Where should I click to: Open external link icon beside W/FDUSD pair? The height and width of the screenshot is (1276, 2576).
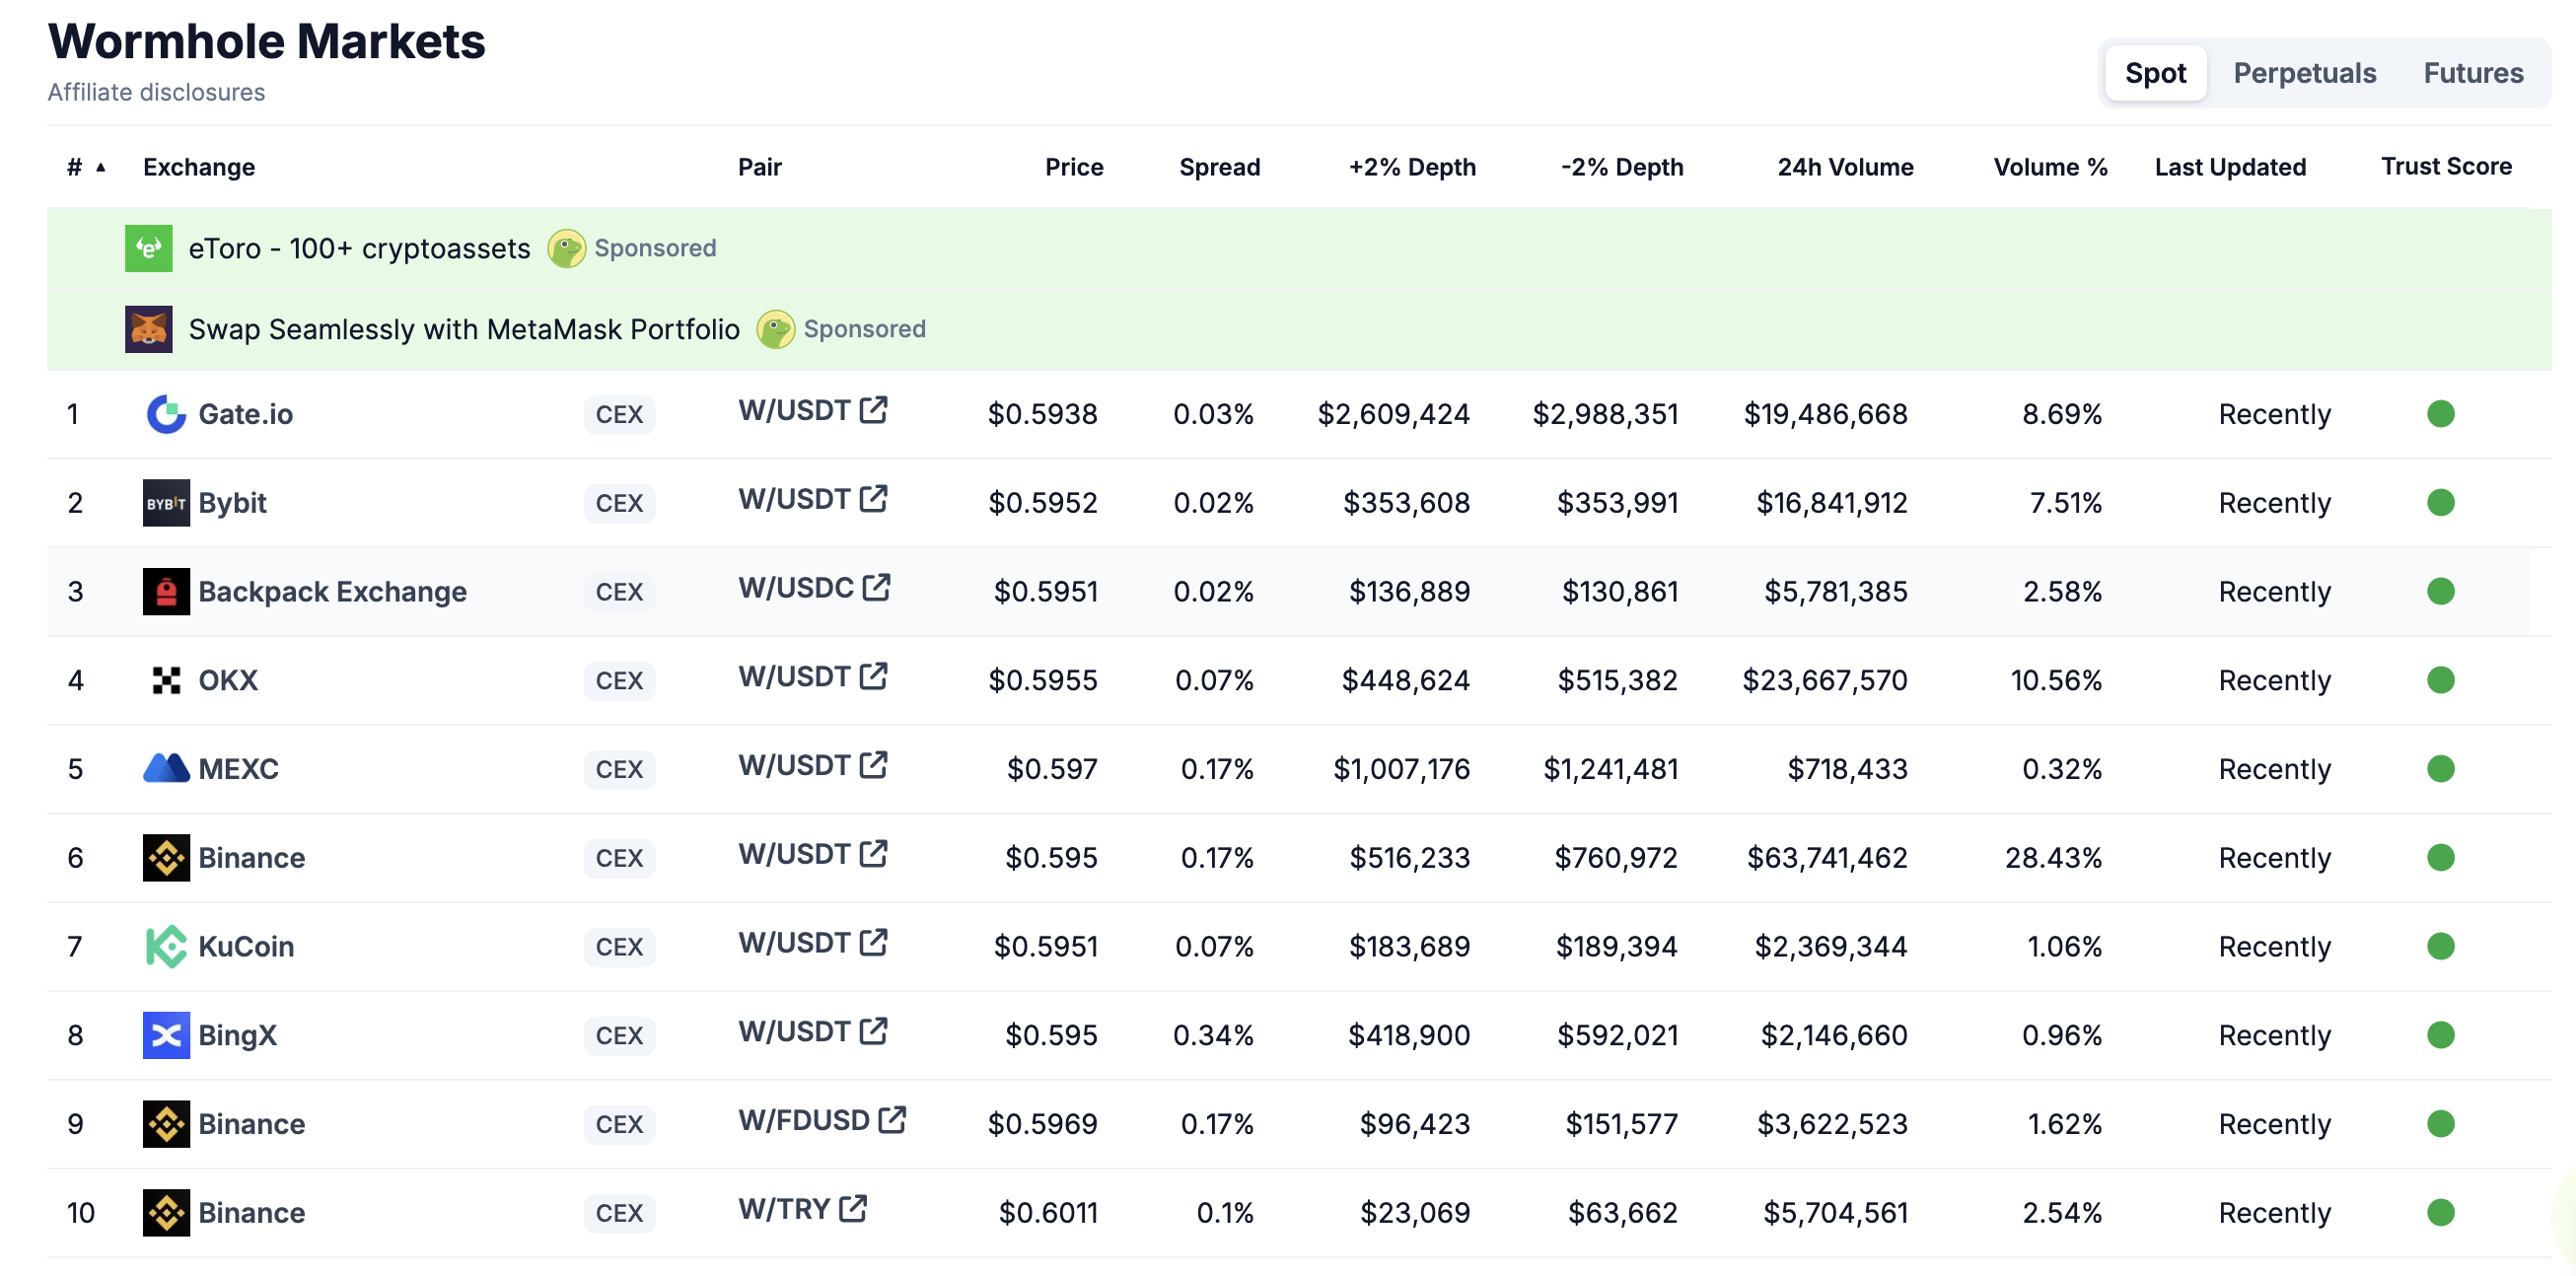pyautogui.click(x=892, y=1120)
